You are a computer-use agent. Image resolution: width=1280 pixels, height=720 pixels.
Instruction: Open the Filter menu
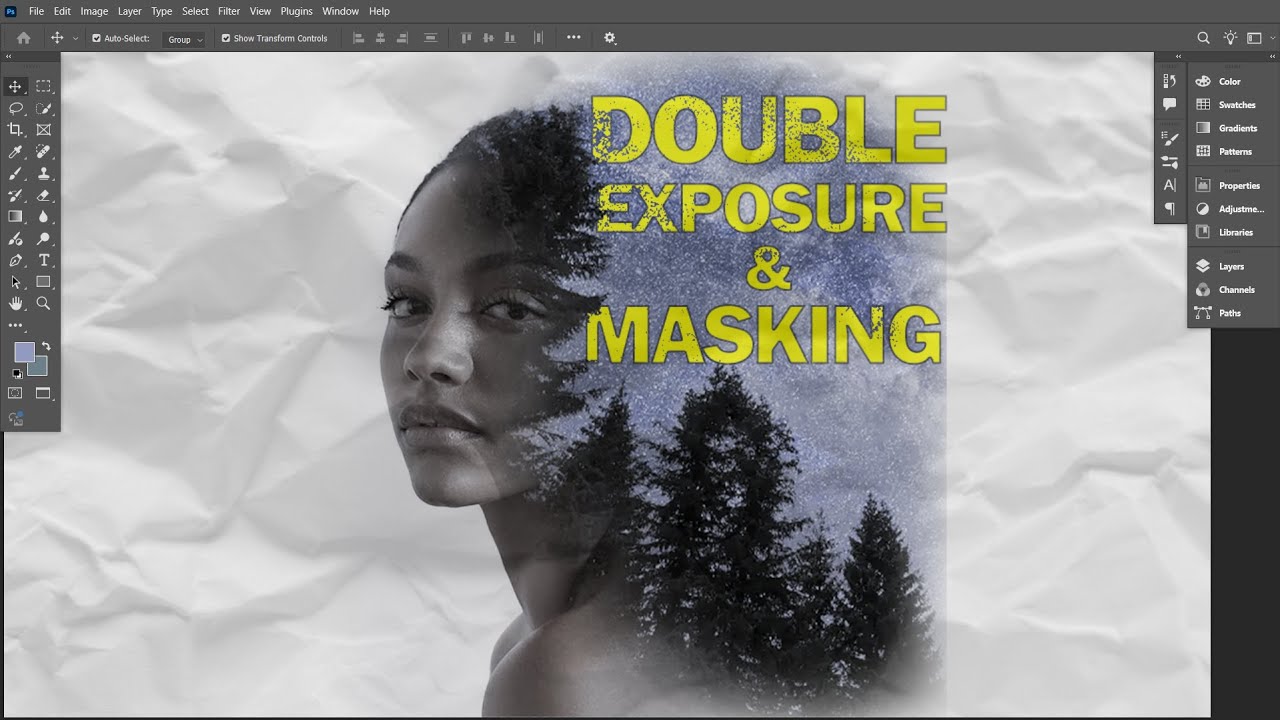pyautogui.click(x=229, y=11)
